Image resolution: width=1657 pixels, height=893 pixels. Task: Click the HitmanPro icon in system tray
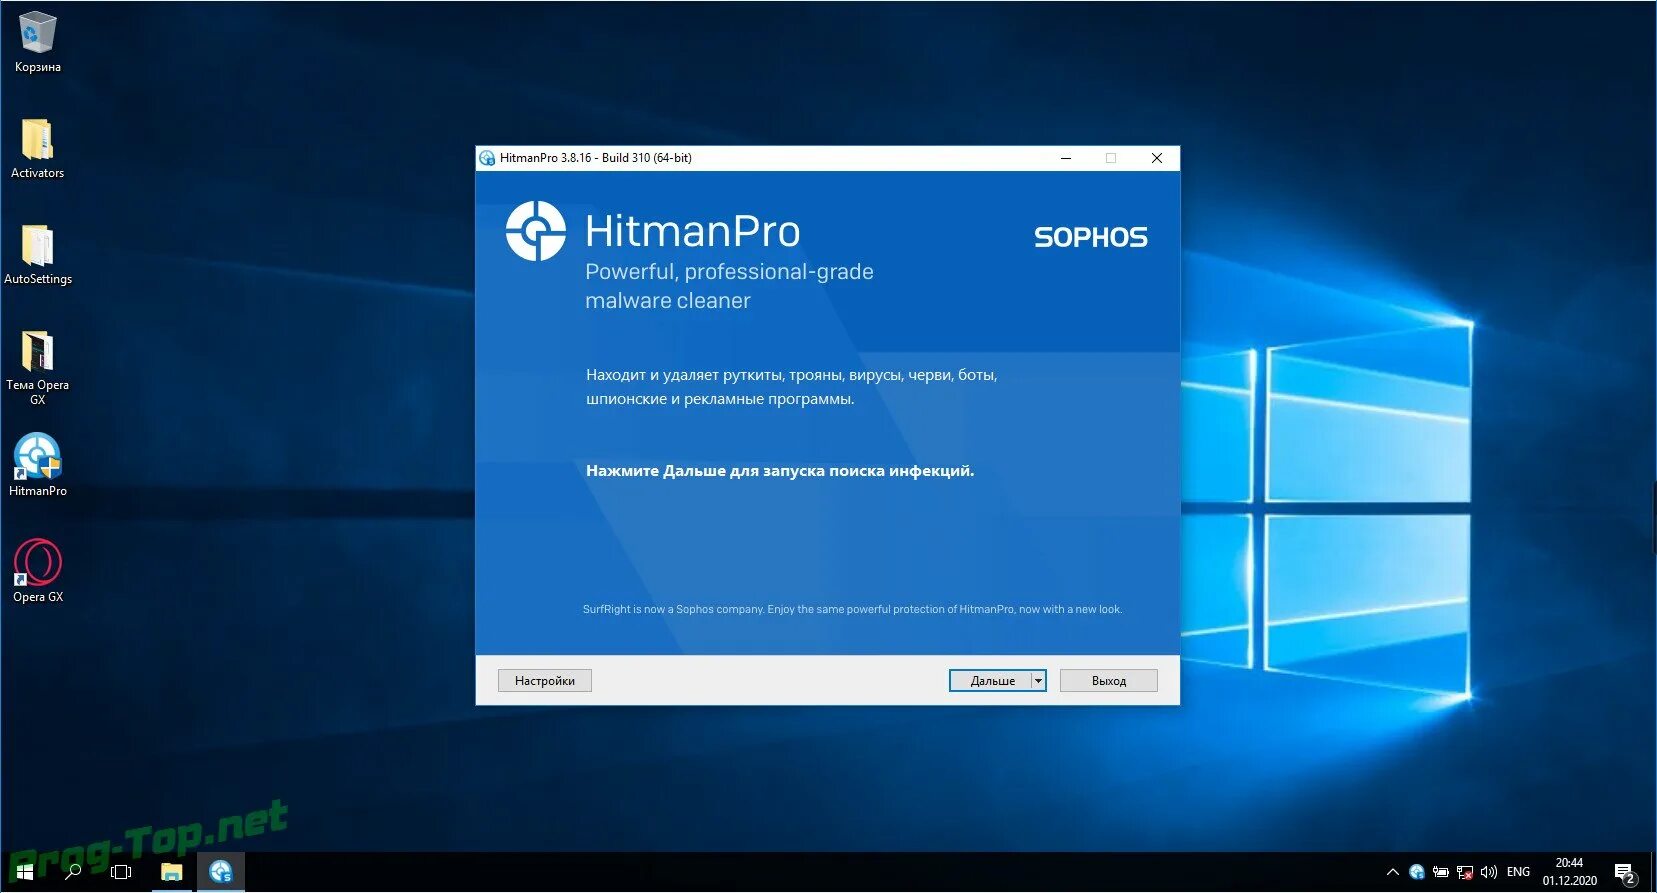click(x=1417, y=872)
